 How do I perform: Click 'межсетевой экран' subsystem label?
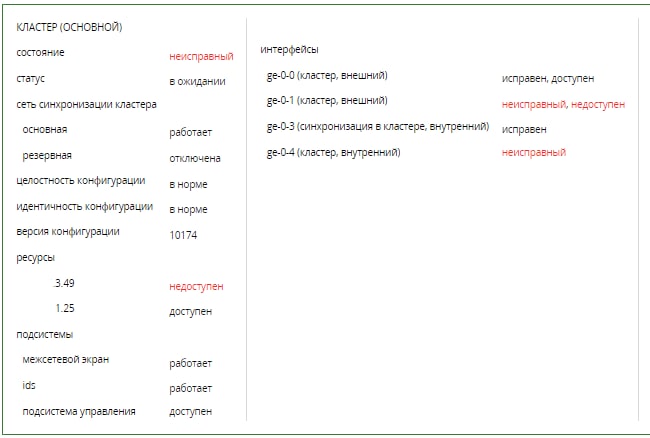(65, 360)
